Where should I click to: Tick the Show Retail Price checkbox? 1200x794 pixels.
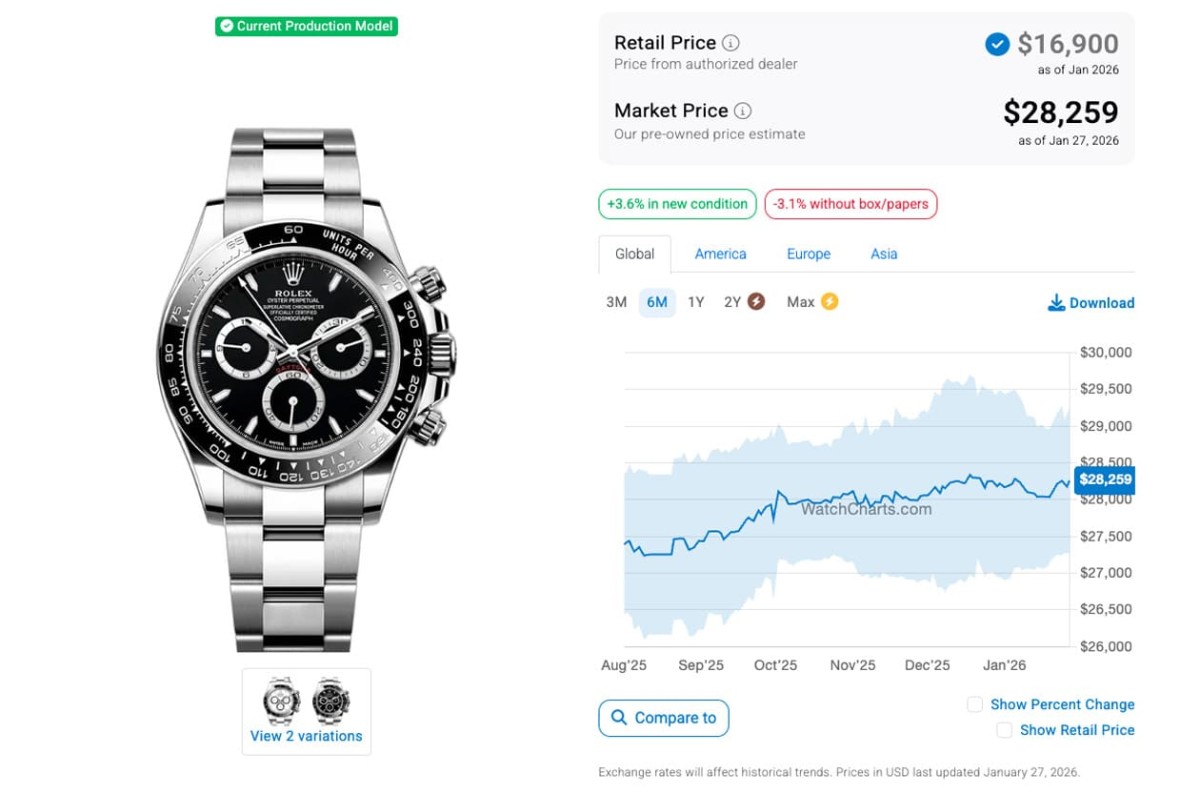point(1004,731)
